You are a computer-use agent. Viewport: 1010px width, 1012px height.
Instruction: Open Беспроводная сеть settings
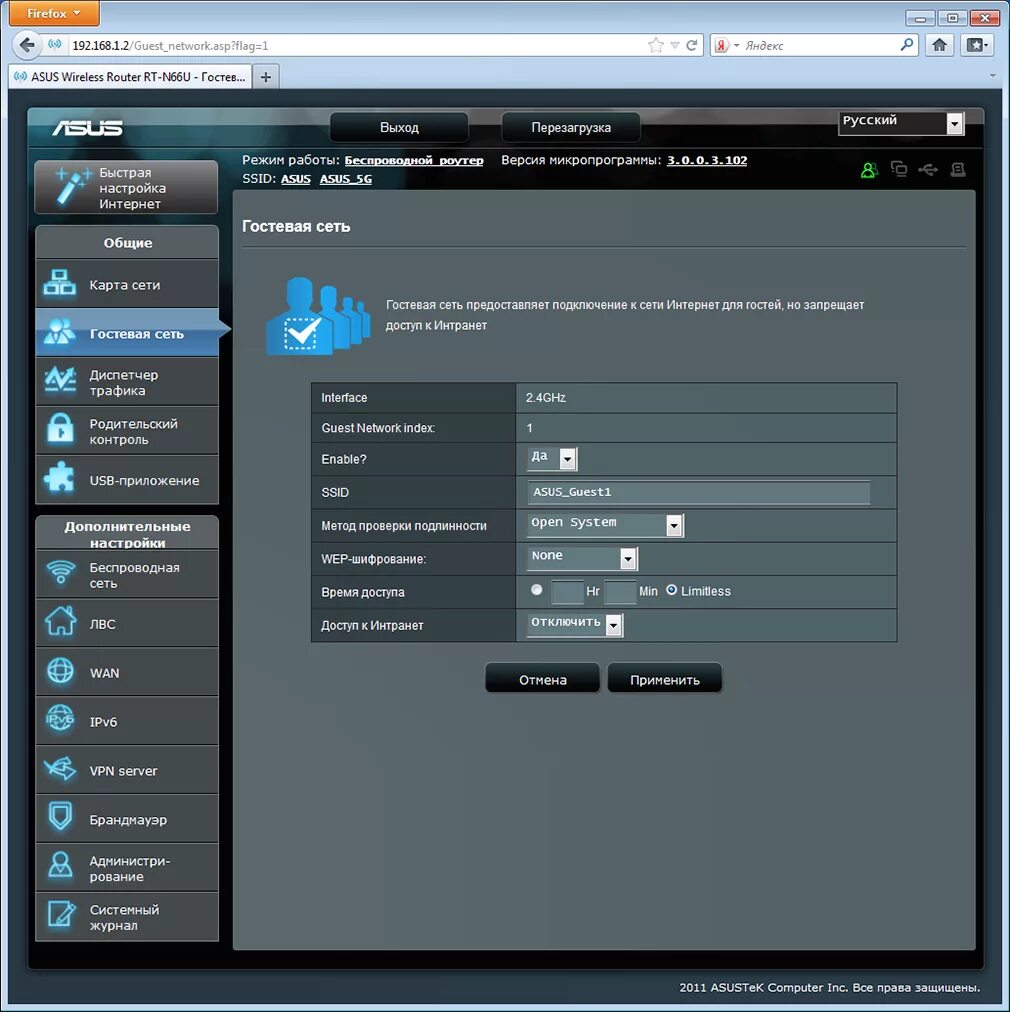point(127,574)
